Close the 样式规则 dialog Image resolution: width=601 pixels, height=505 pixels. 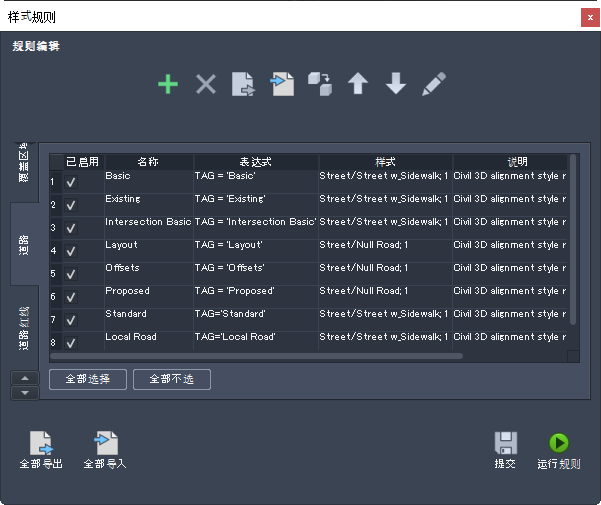(590, 18)
